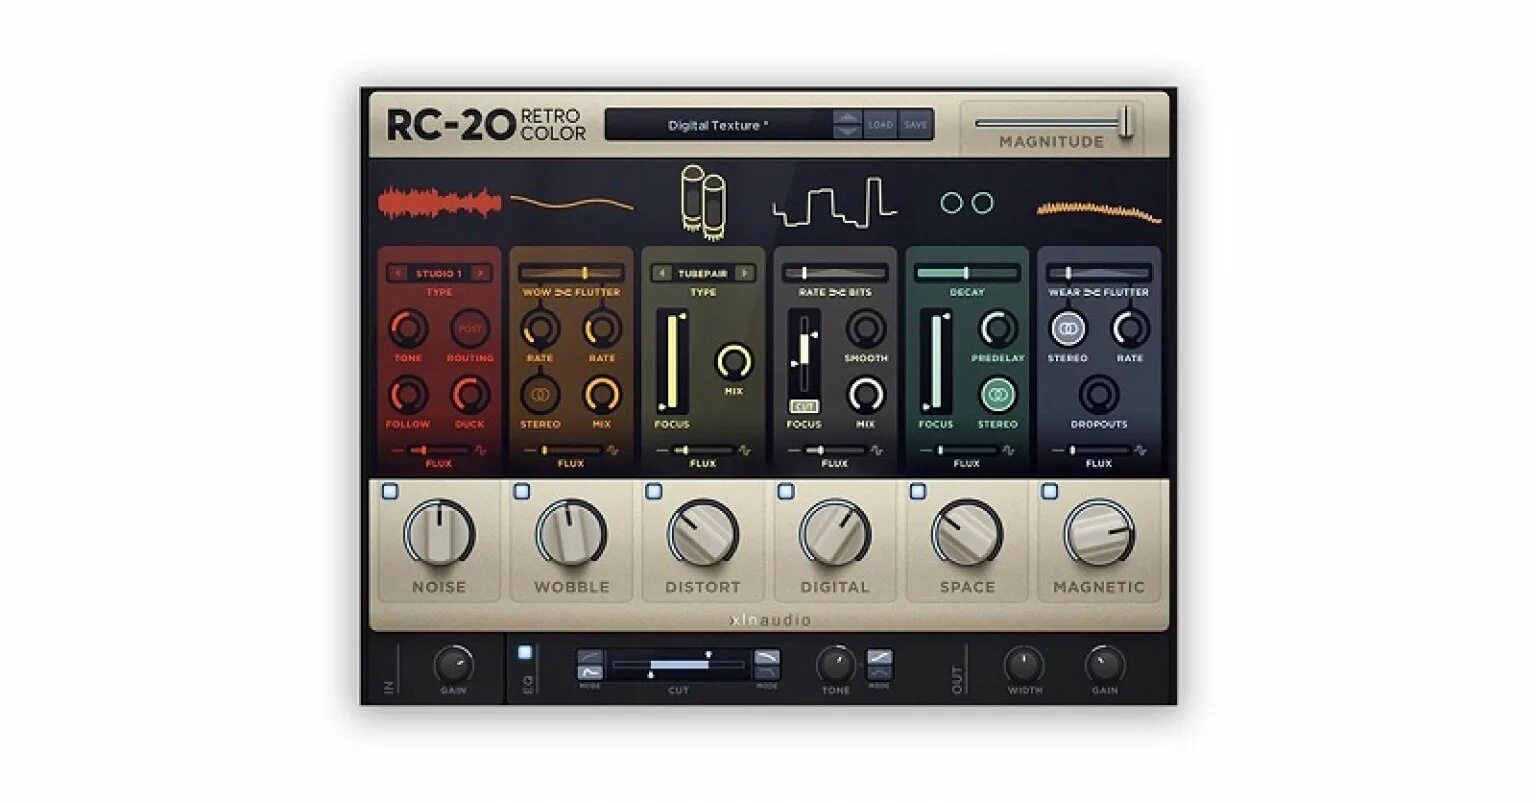Select next noise type right arrow
This screenshot has width=1536, height=803.
pyautogui.click(x=481, y=273)
